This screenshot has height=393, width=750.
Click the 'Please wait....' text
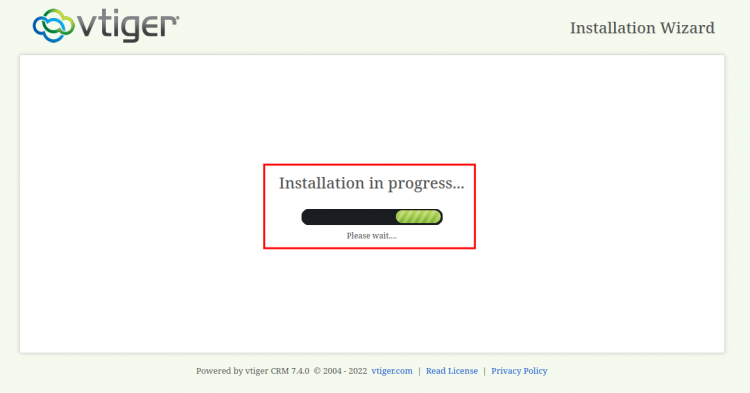tap(372, 236)
